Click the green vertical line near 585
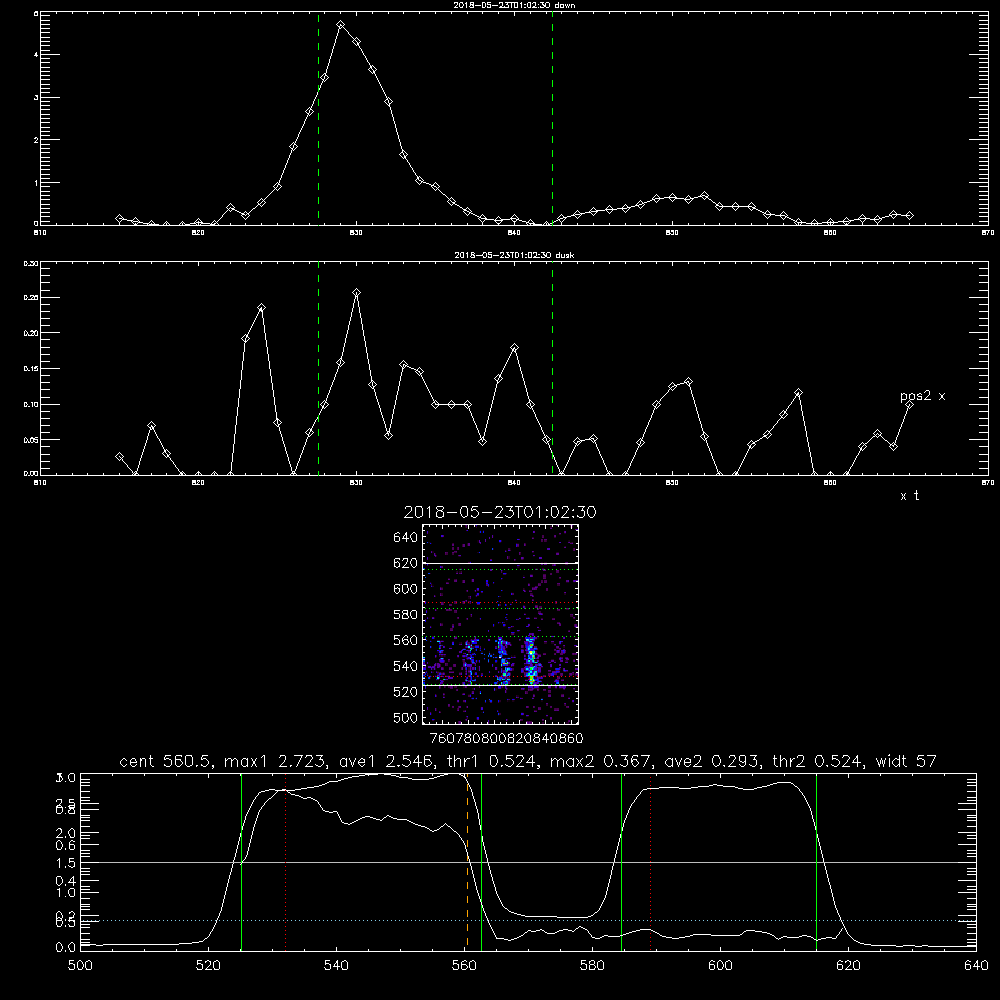The height and width of the screenshot is (1000, 1000). point(621,862)
